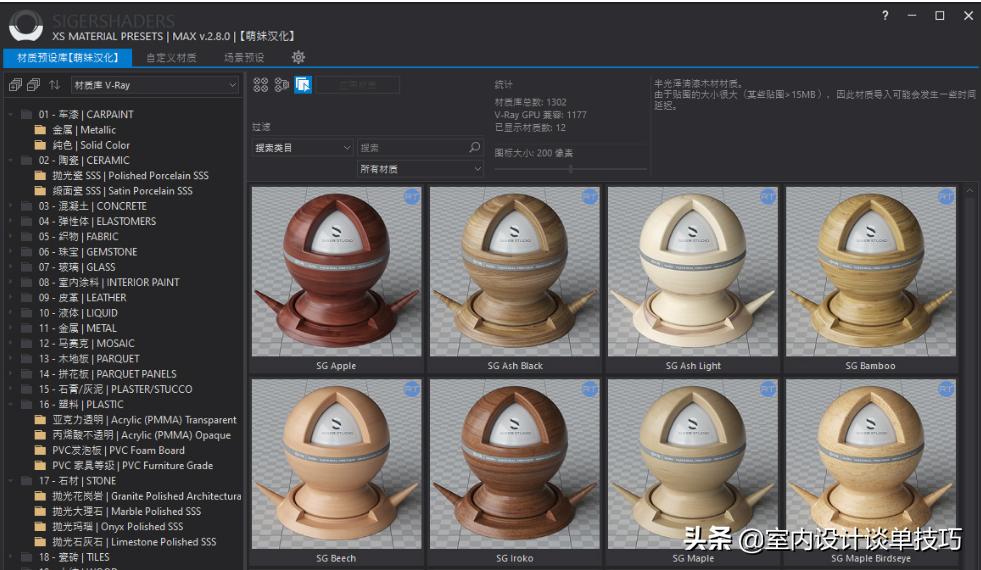This screenshot has width=981, height=570.
Task: Collapse the 02 CERAMIC tree node
Action: click(11, 160)
